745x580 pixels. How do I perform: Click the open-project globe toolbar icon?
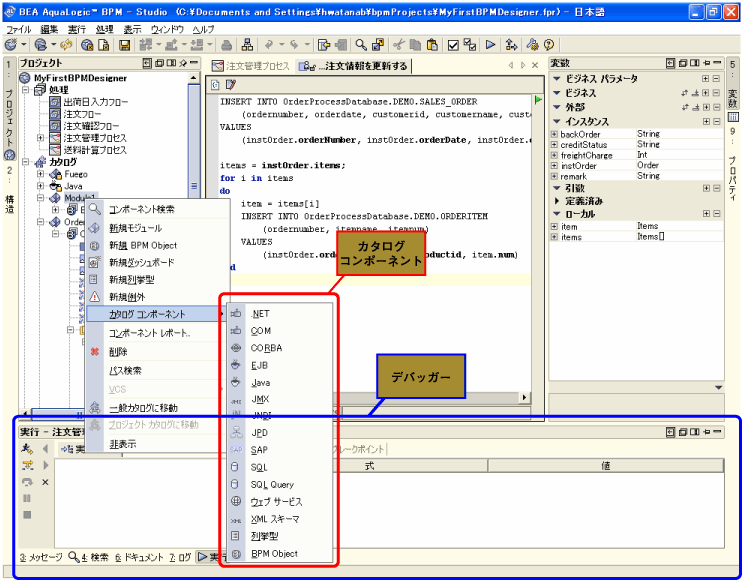click(x=41, y=45)
